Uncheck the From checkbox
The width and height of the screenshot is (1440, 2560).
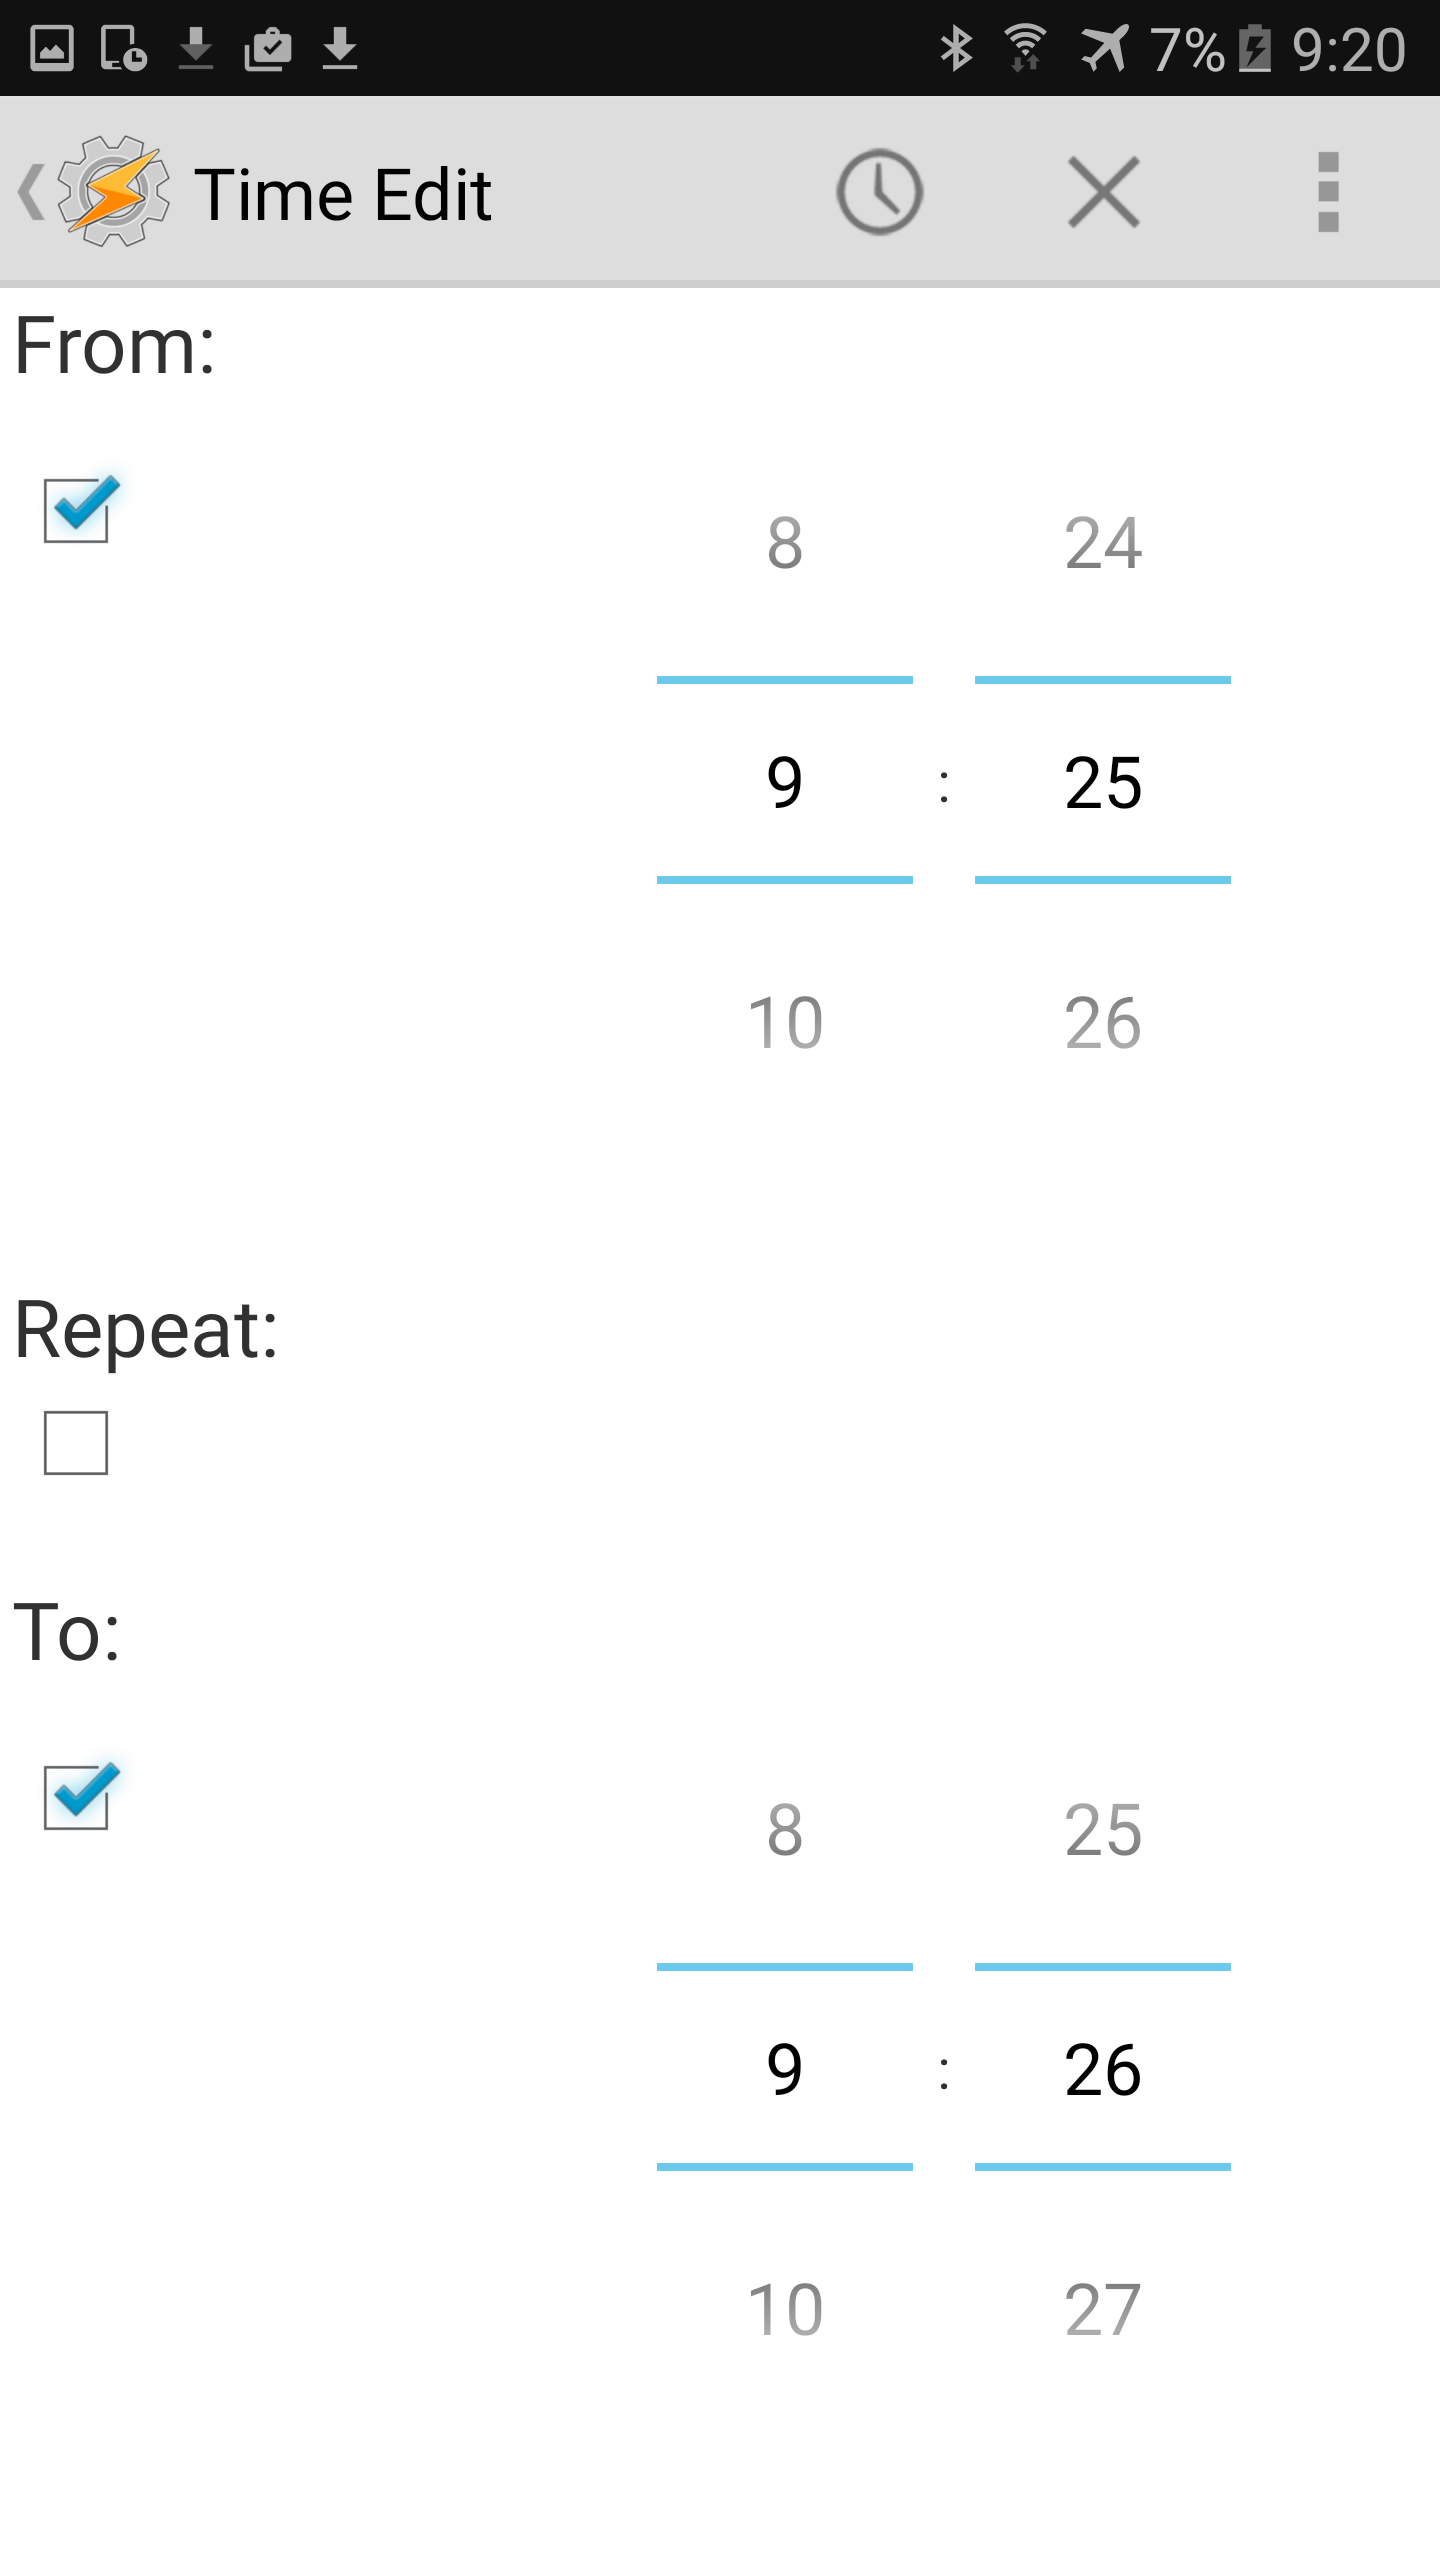(77, 510)
